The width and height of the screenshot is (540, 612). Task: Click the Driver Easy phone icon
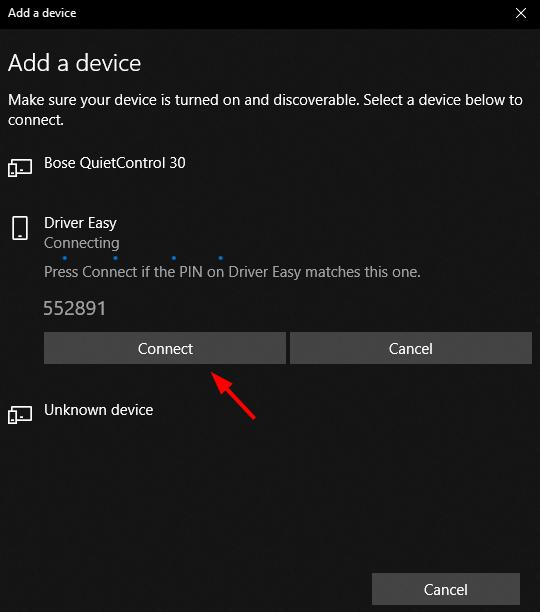[x=20, y=228]
